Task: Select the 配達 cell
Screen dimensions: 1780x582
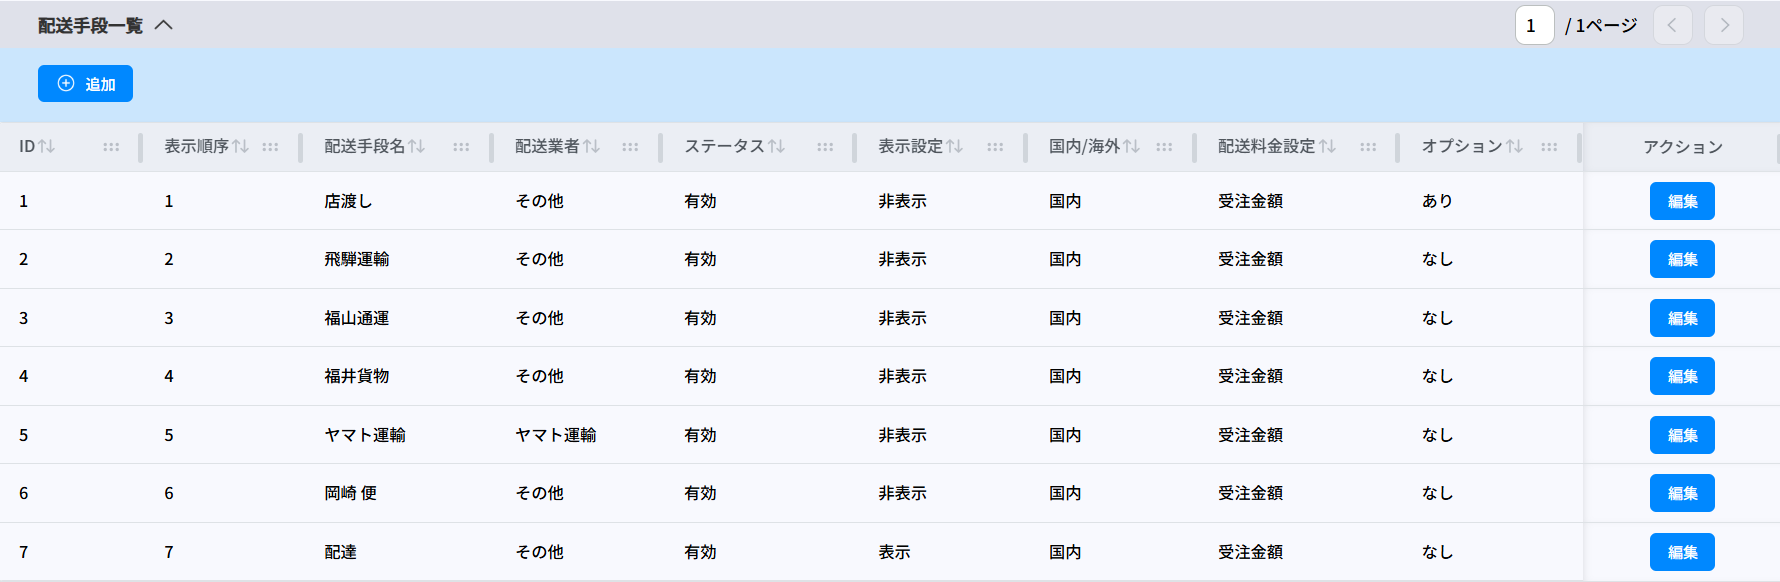Action: (x=340, y=552)
